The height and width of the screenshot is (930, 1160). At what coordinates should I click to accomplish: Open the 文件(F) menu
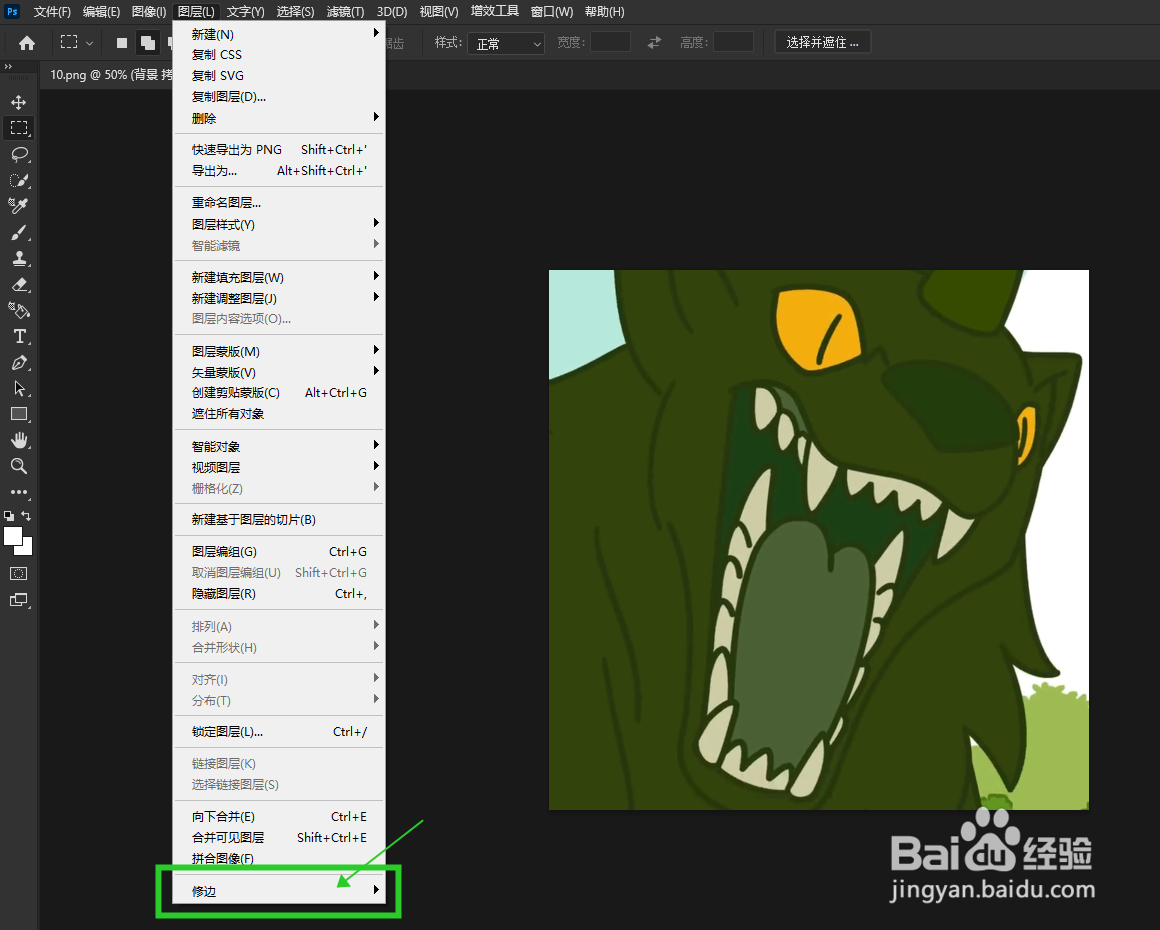tap(52, 12)
